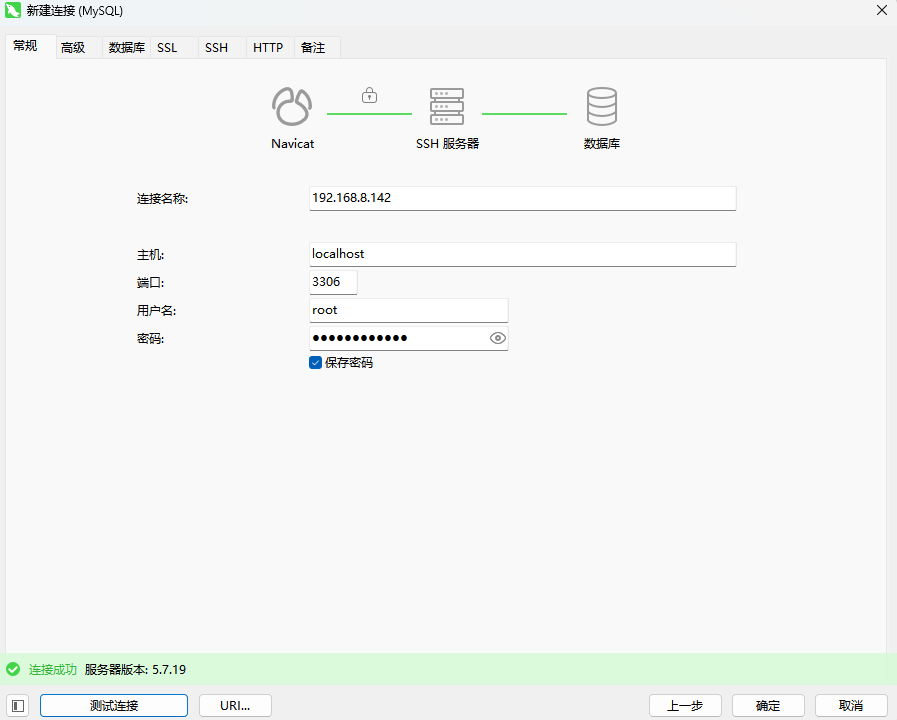Click the SSH server icon in diagram
Screen dimensions: 897x720
coord(447,106)
